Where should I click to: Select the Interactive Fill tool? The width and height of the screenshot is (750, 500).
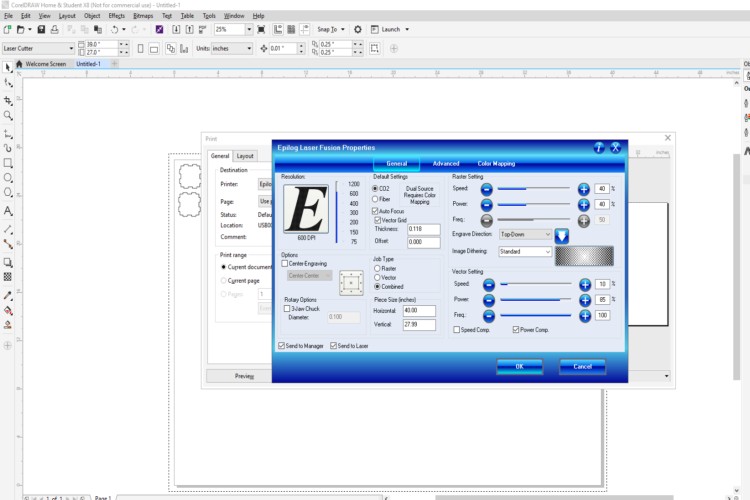coord(8,311)
